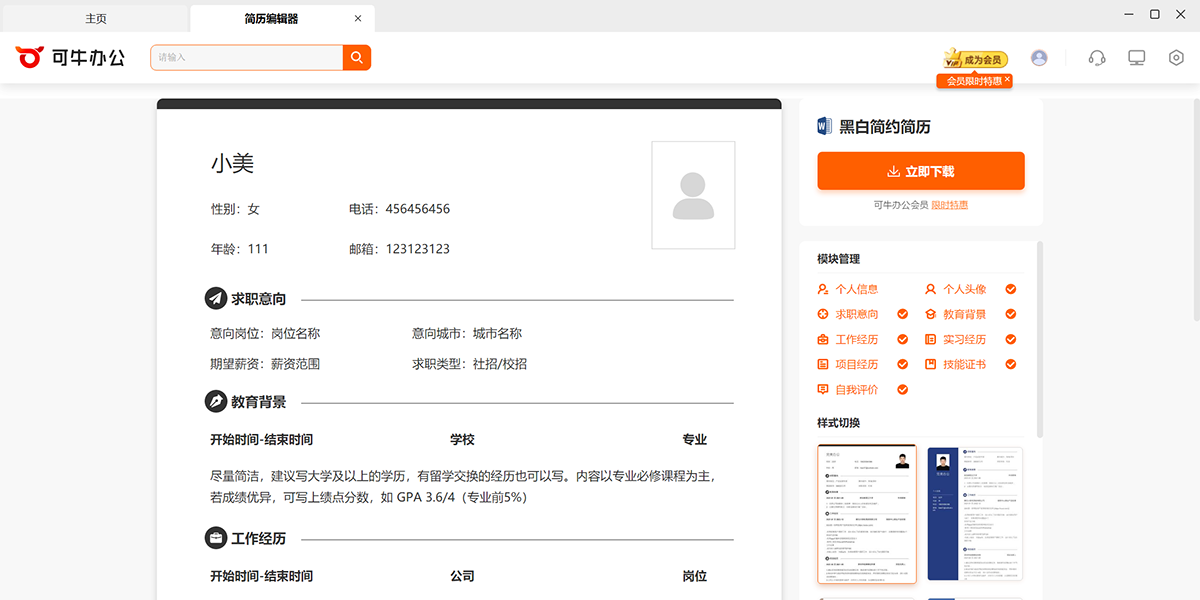Click the 可牛办公 logo
1200x600 pixels.
(70, 57)
